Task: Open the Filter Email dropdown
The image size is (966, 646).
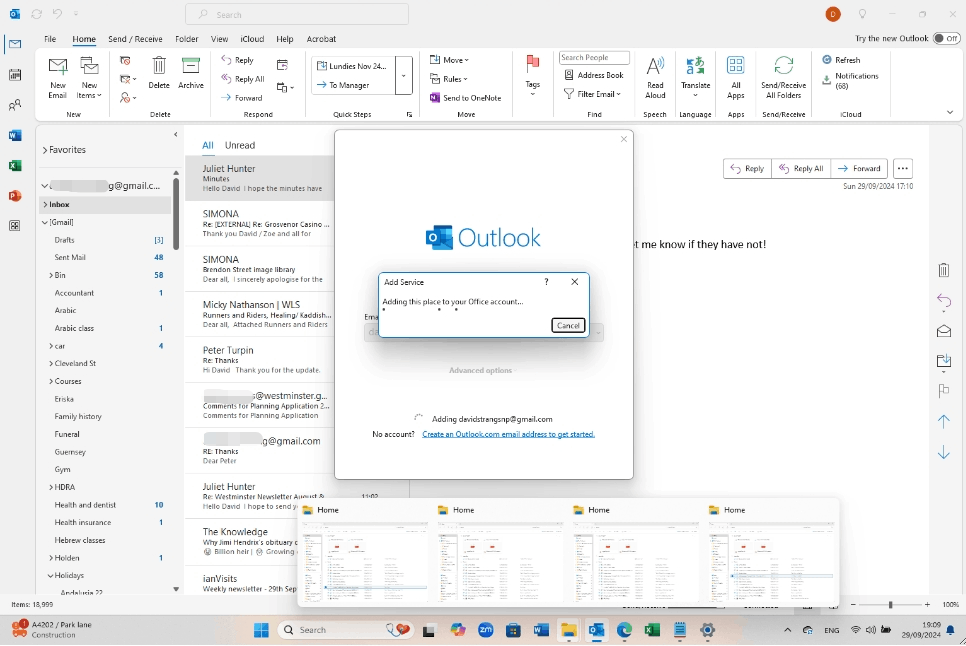Action: (x=592, y=94)
